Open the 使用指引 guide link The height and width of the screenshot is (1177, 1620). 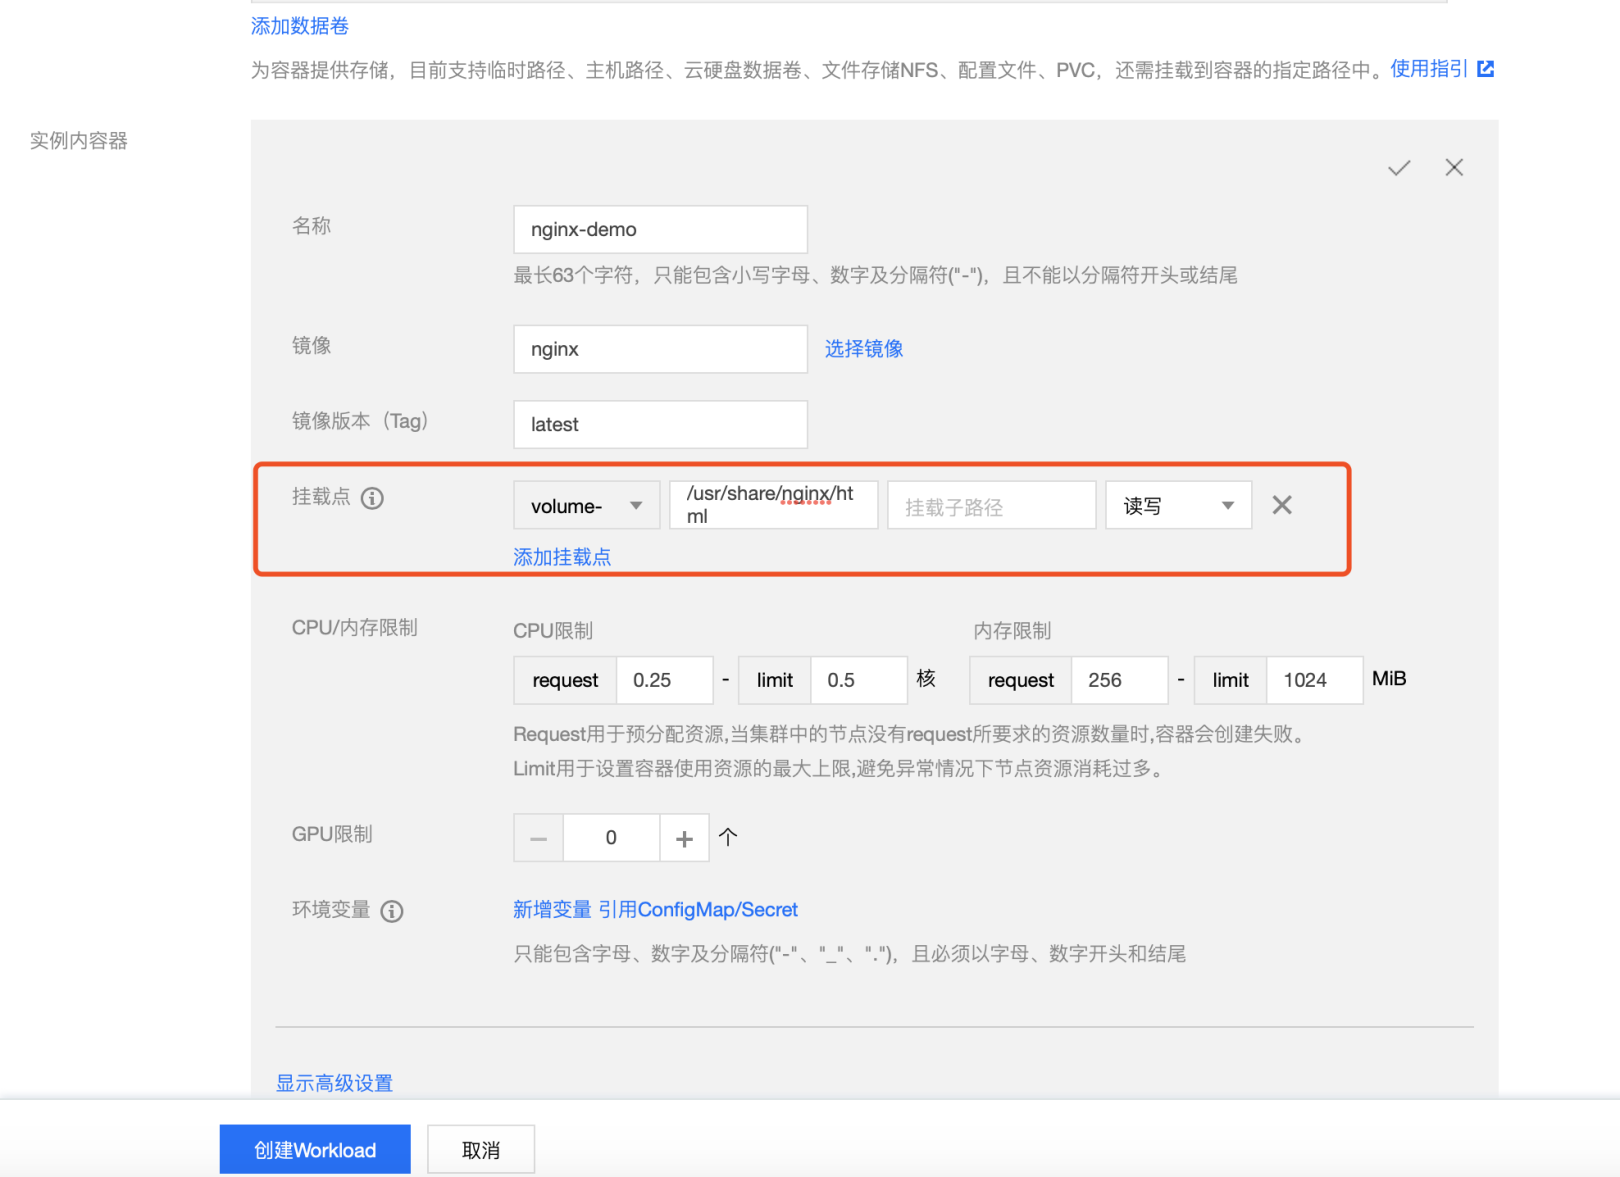point(1429,69)
